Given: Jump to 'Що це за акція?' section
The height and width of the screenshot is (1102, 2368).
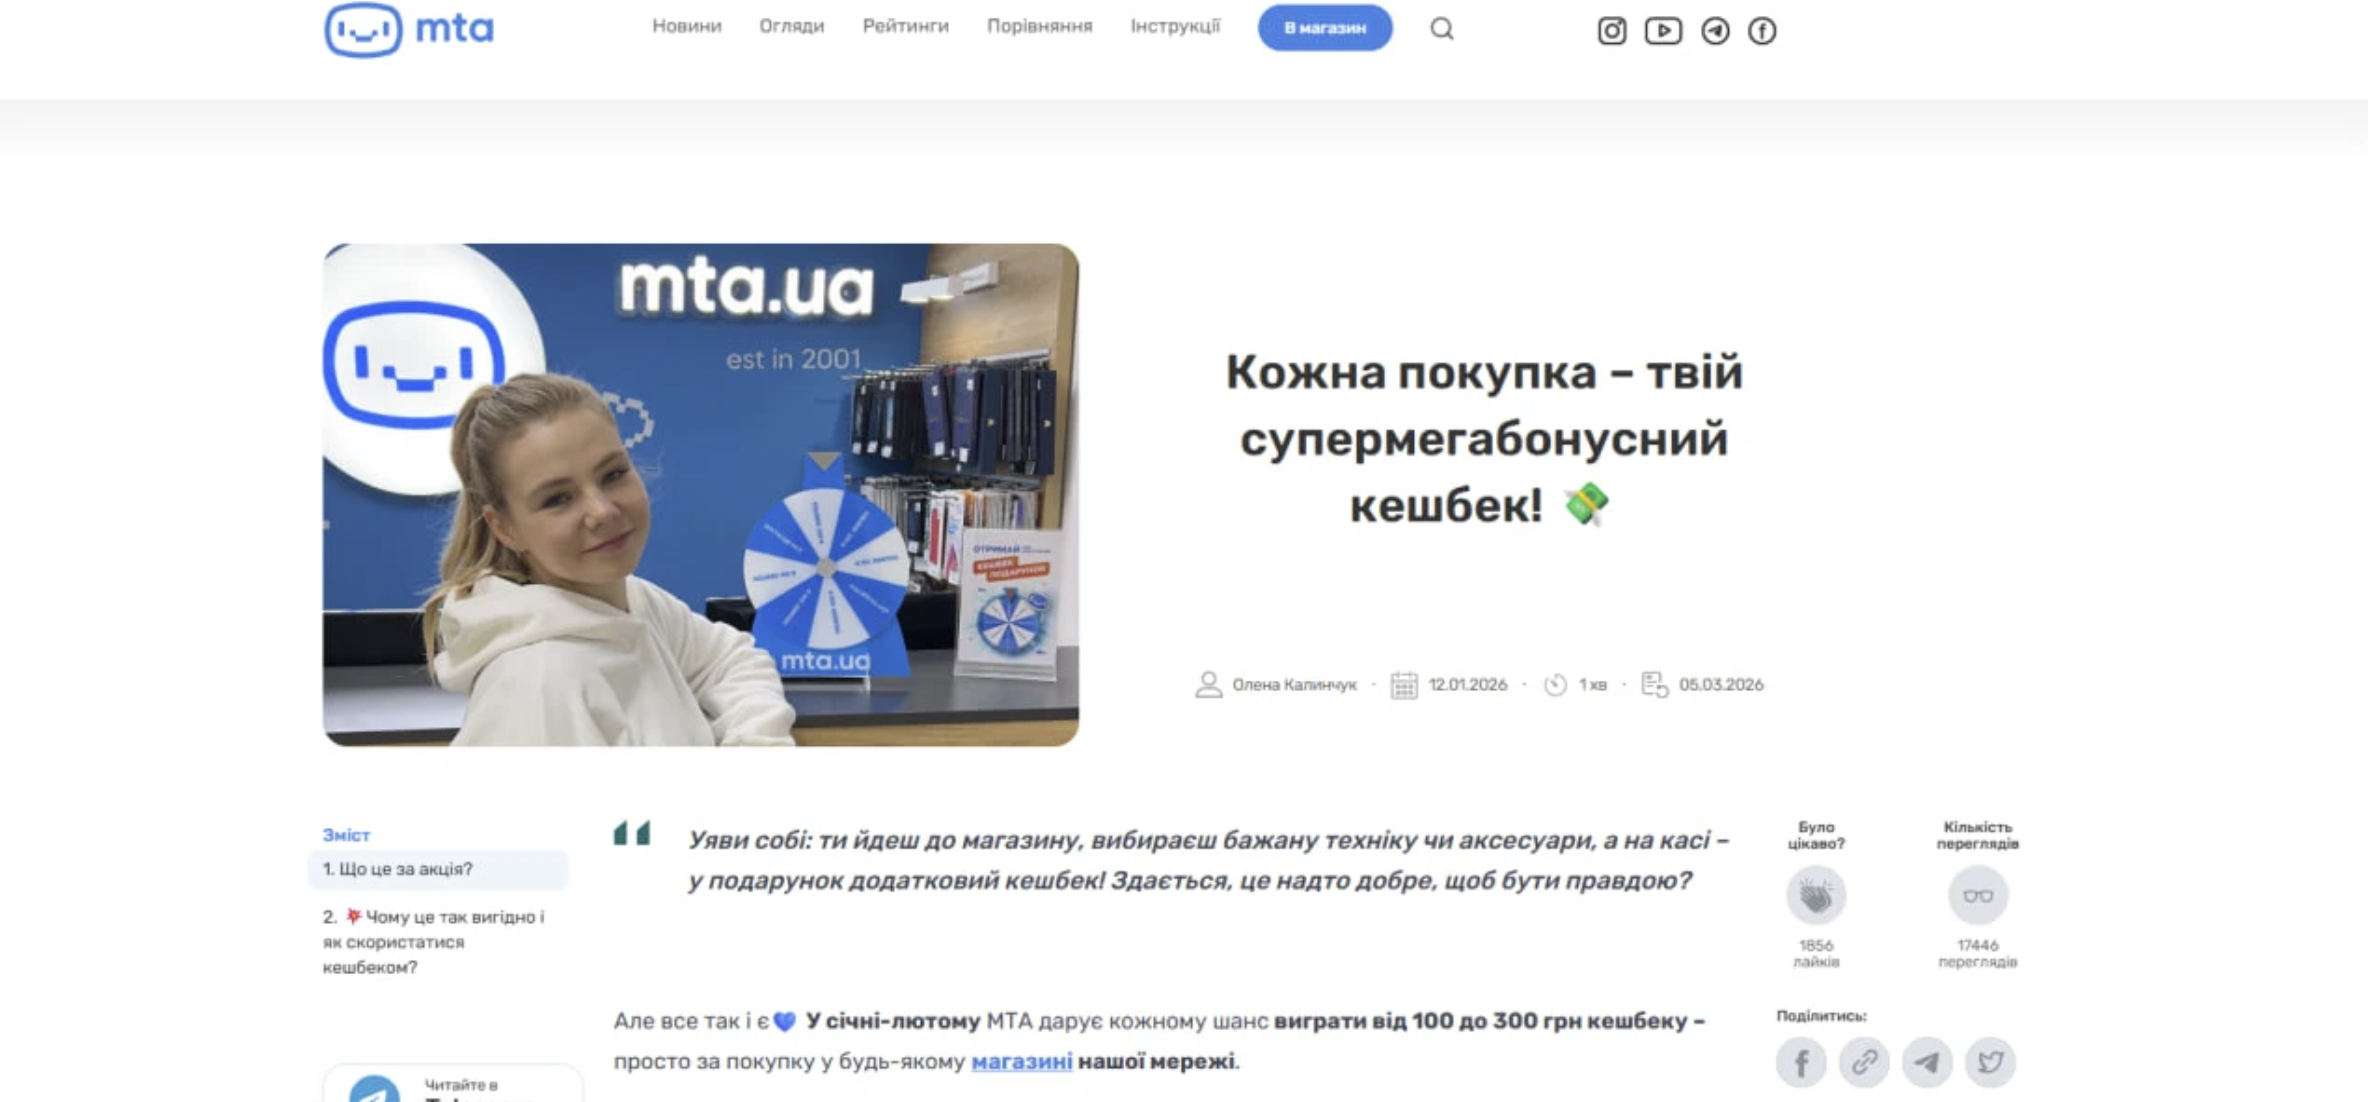Looking at the screenshot, I should click(439, 869).
